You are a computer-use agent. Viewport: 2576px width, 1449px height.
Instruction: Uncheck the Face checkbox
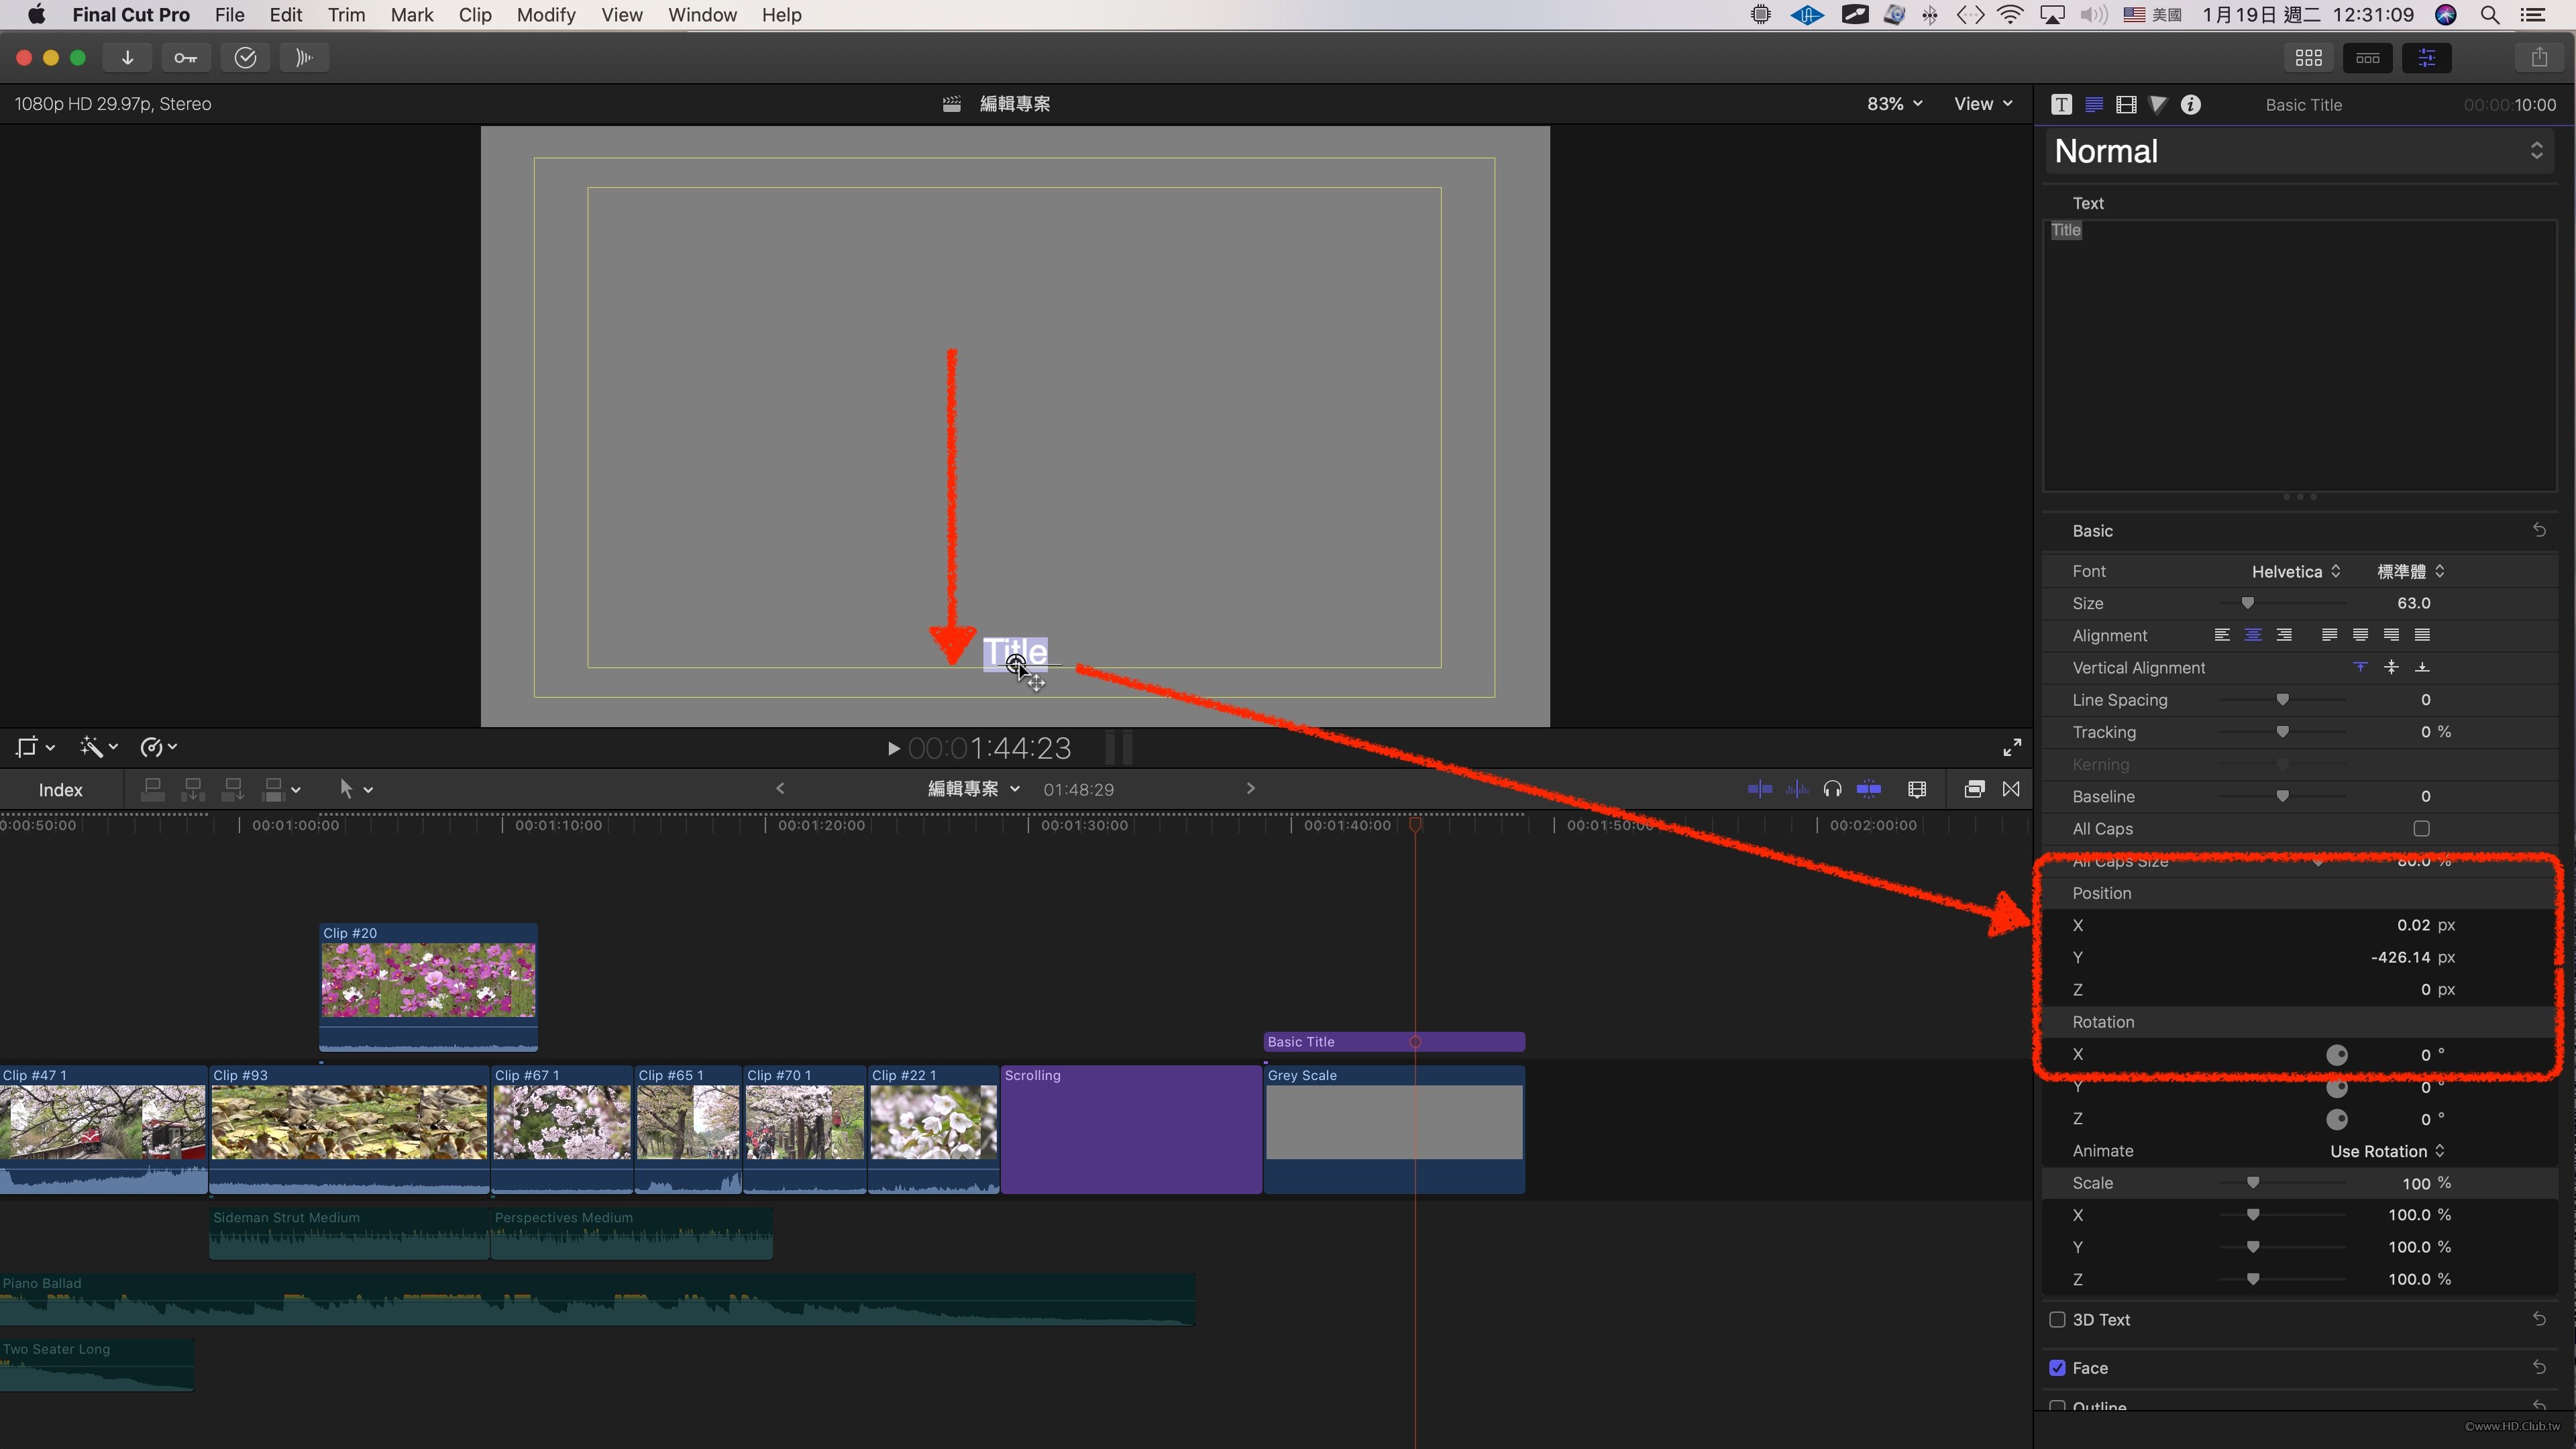[2057, 1367]
